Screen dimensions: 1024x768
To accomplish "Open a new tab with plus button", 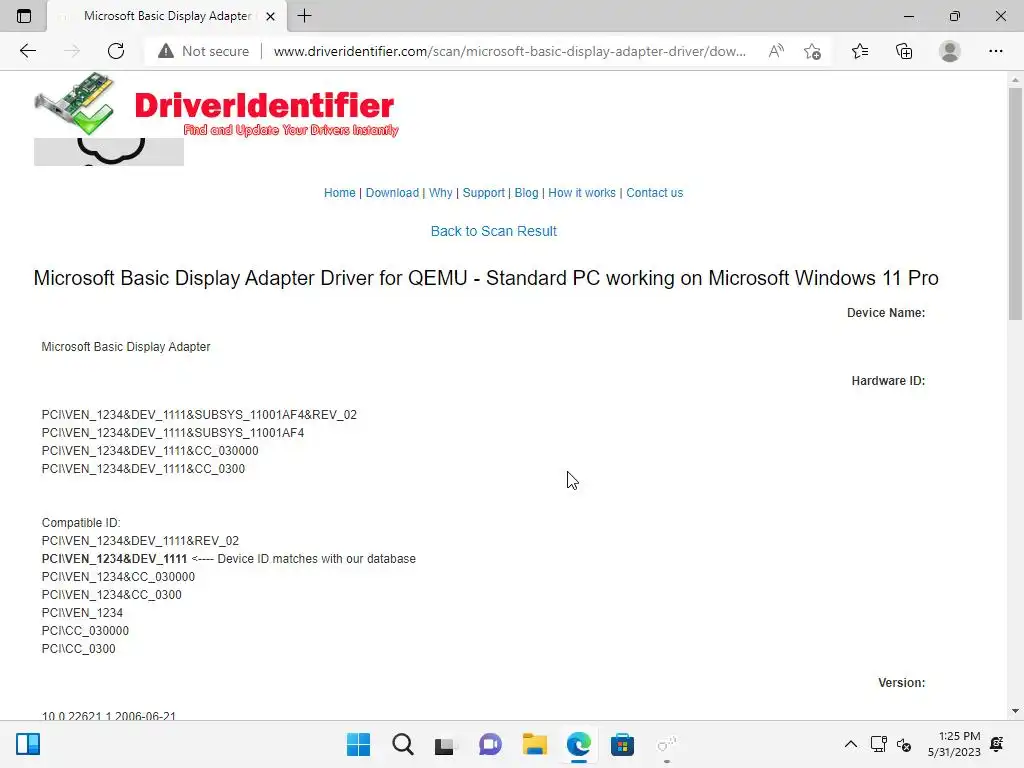I will (304, 16).
